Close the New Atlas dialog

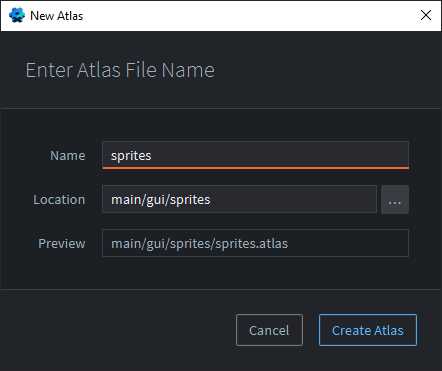click(x=426, y=15)
